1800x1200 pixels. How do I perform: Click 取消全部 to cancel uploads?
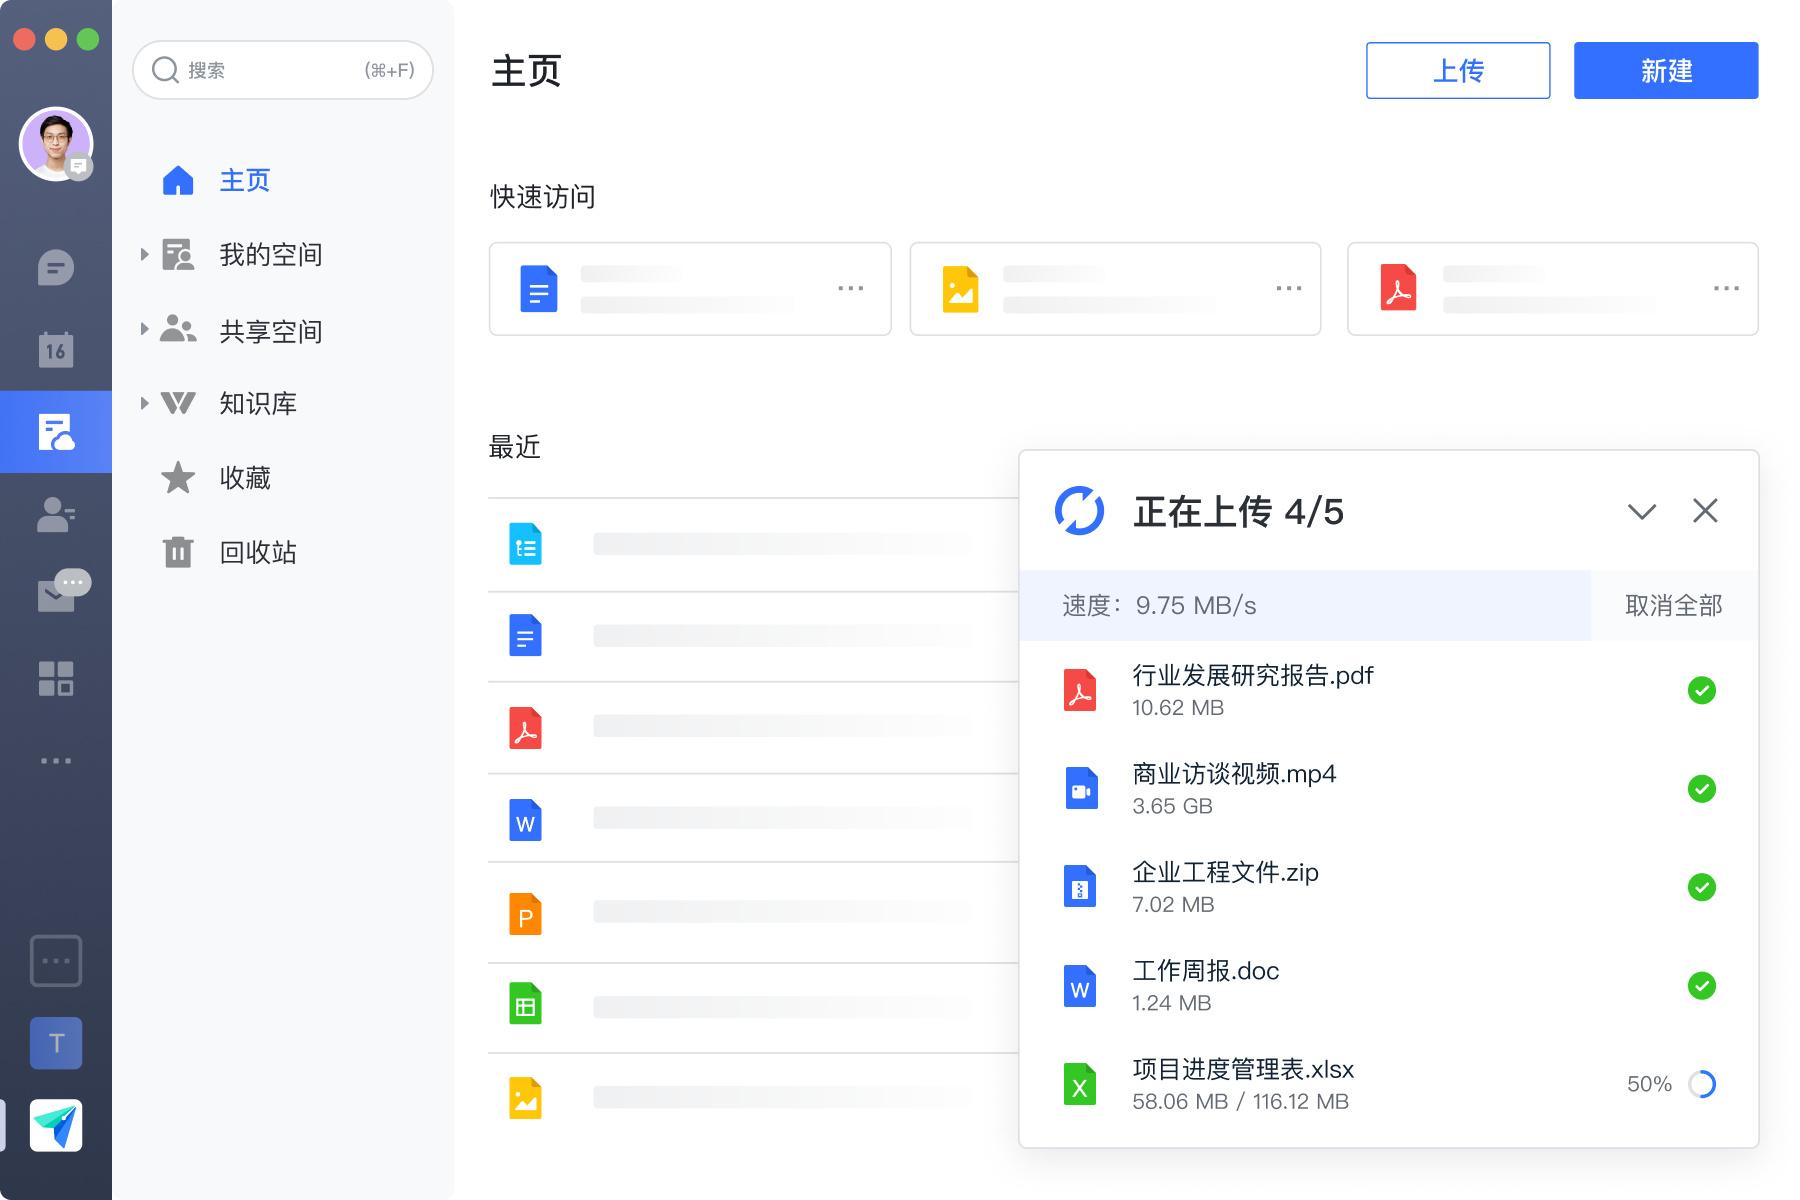(x=1674, y=605)
